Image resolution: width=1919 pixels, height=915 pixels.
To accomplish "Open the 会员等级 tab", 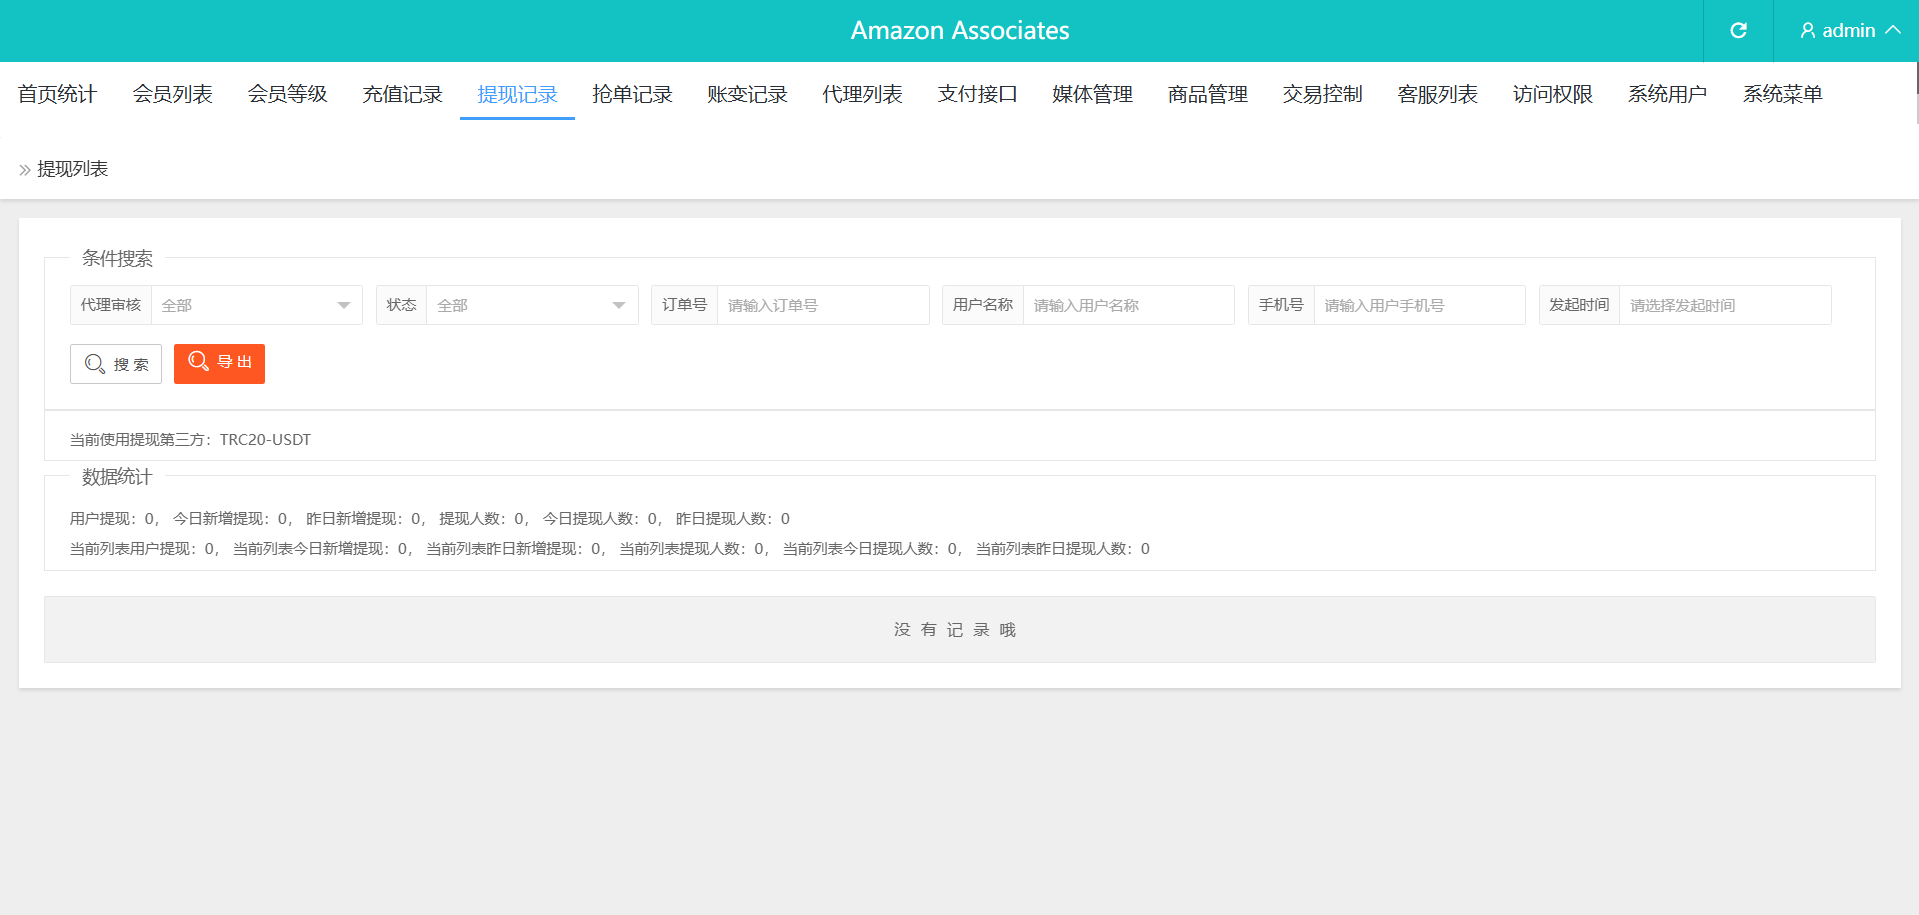I will (x=287, y=94).
